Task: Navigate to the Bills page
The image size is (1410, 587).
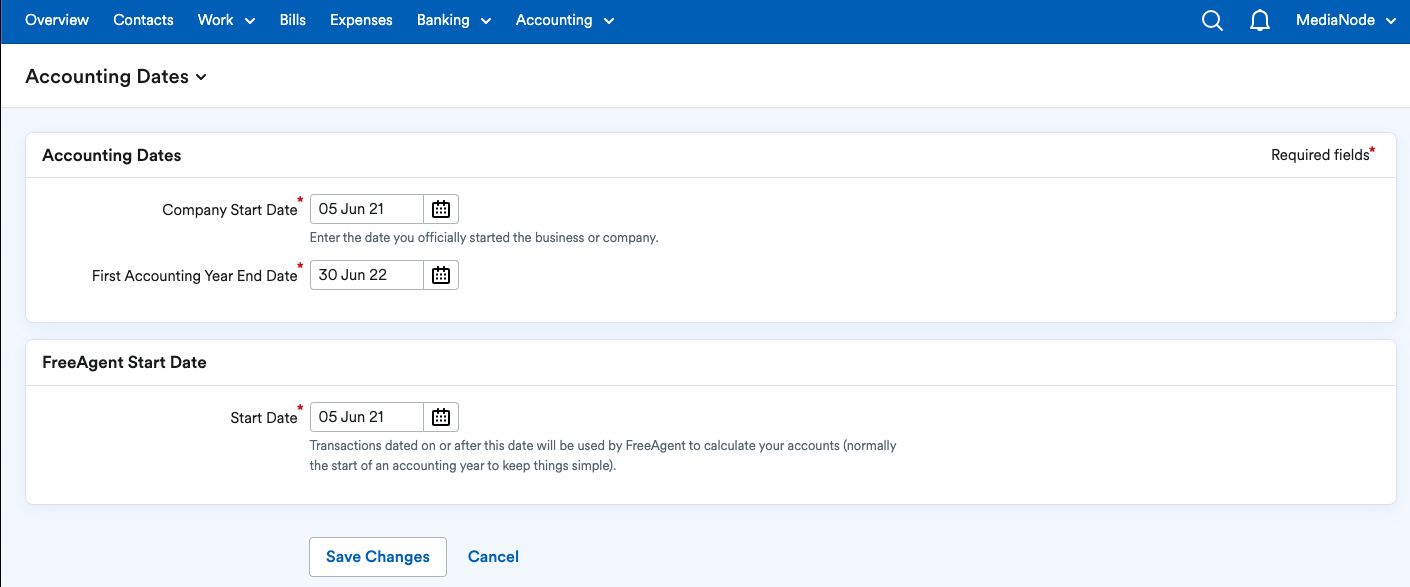Action: [292, 20]
